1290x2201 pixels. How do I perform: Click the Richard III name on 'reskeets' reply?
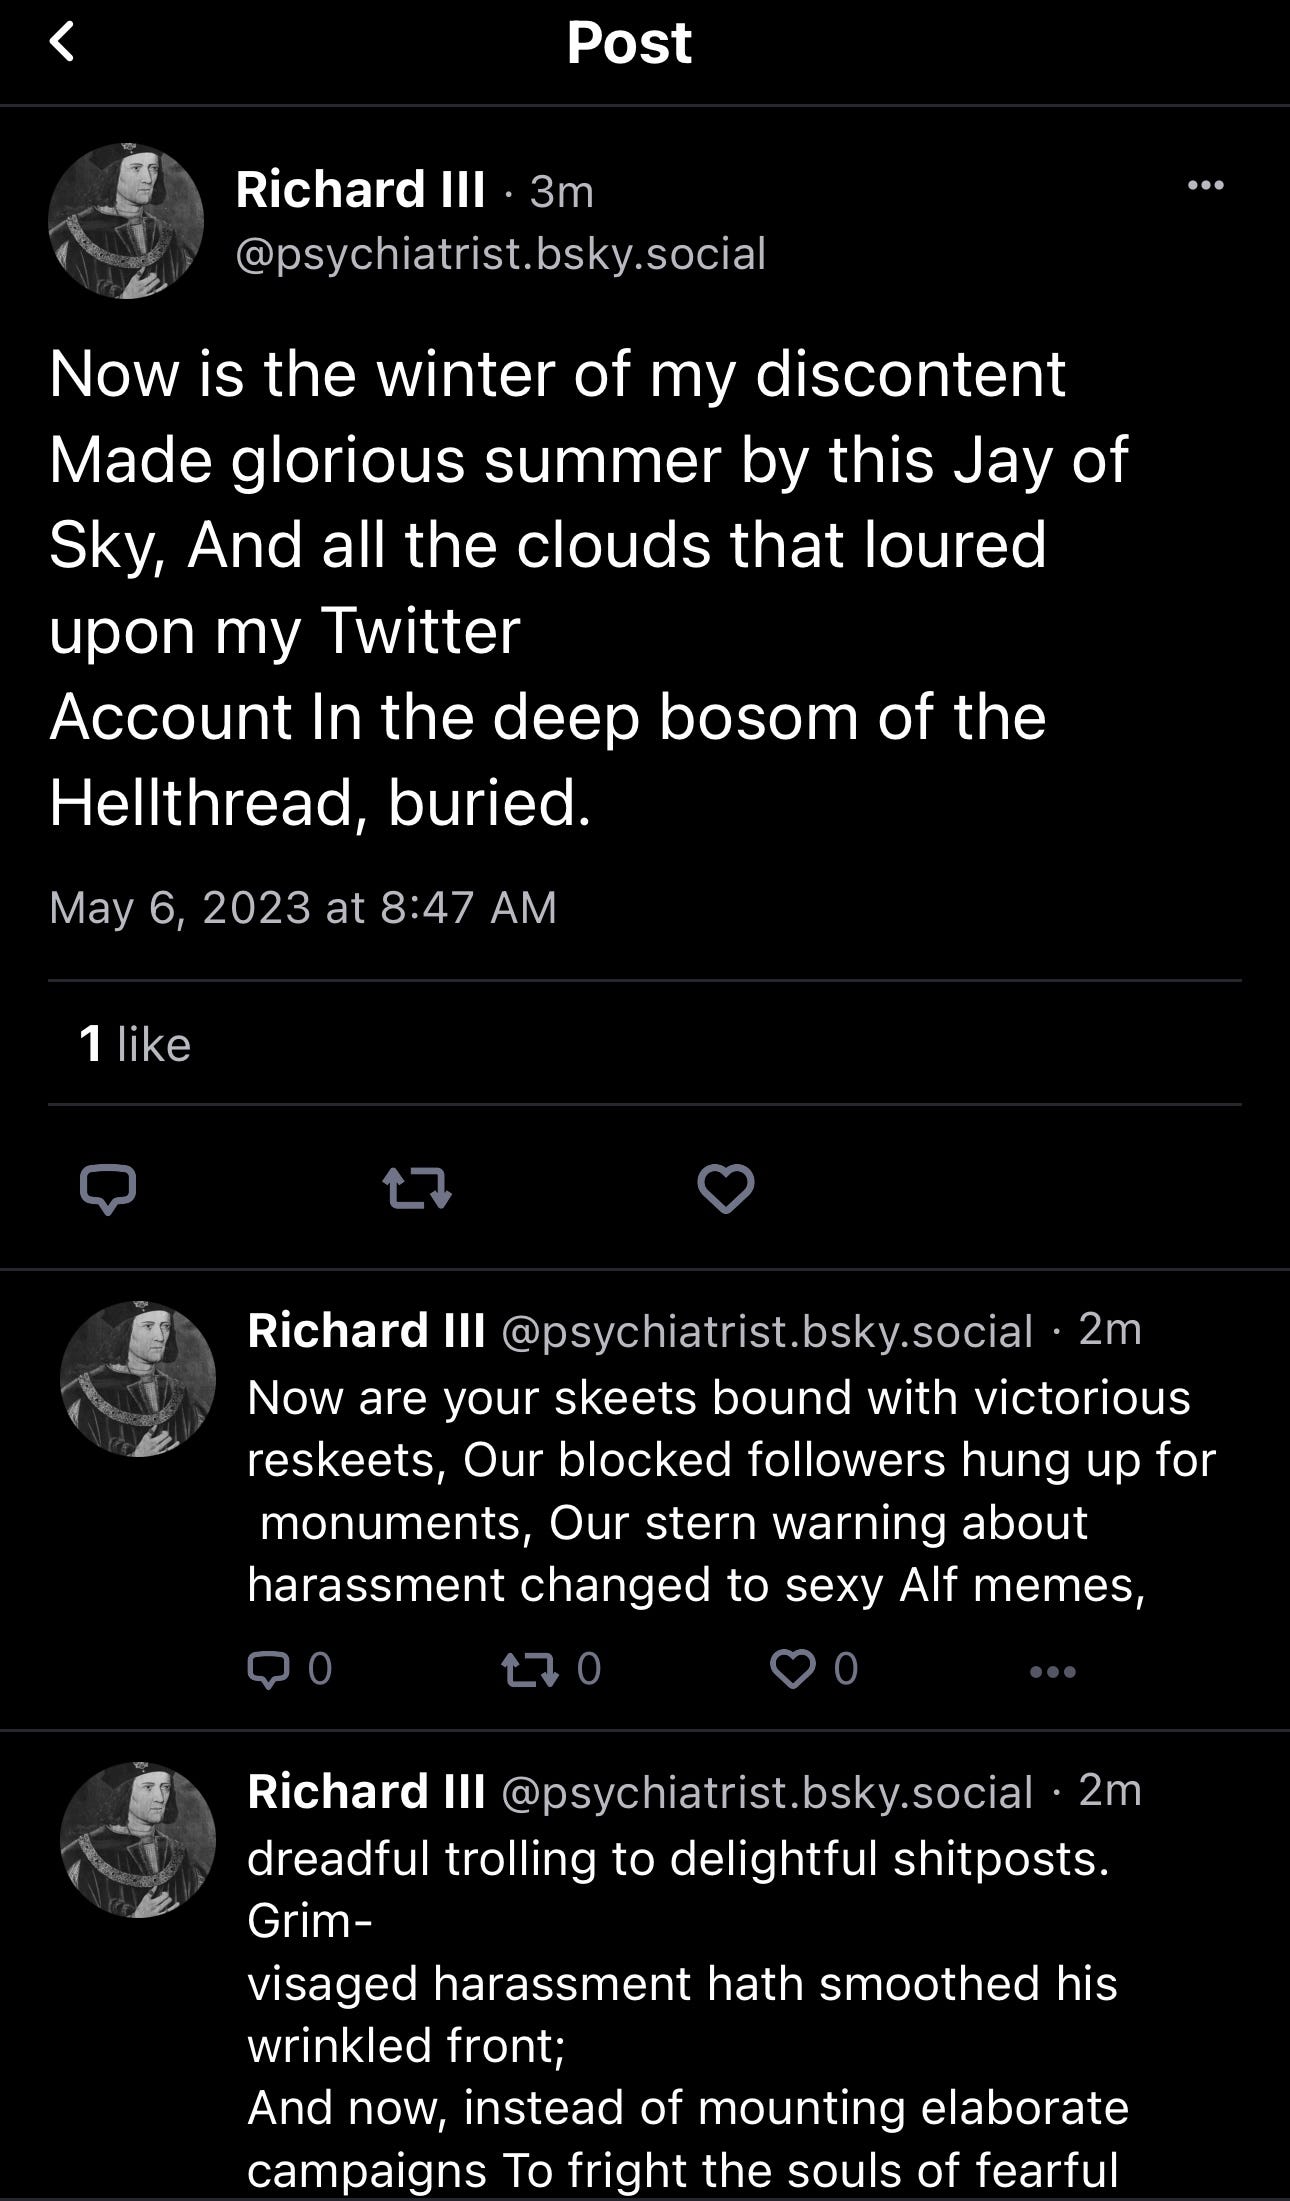pos(365,1331)
